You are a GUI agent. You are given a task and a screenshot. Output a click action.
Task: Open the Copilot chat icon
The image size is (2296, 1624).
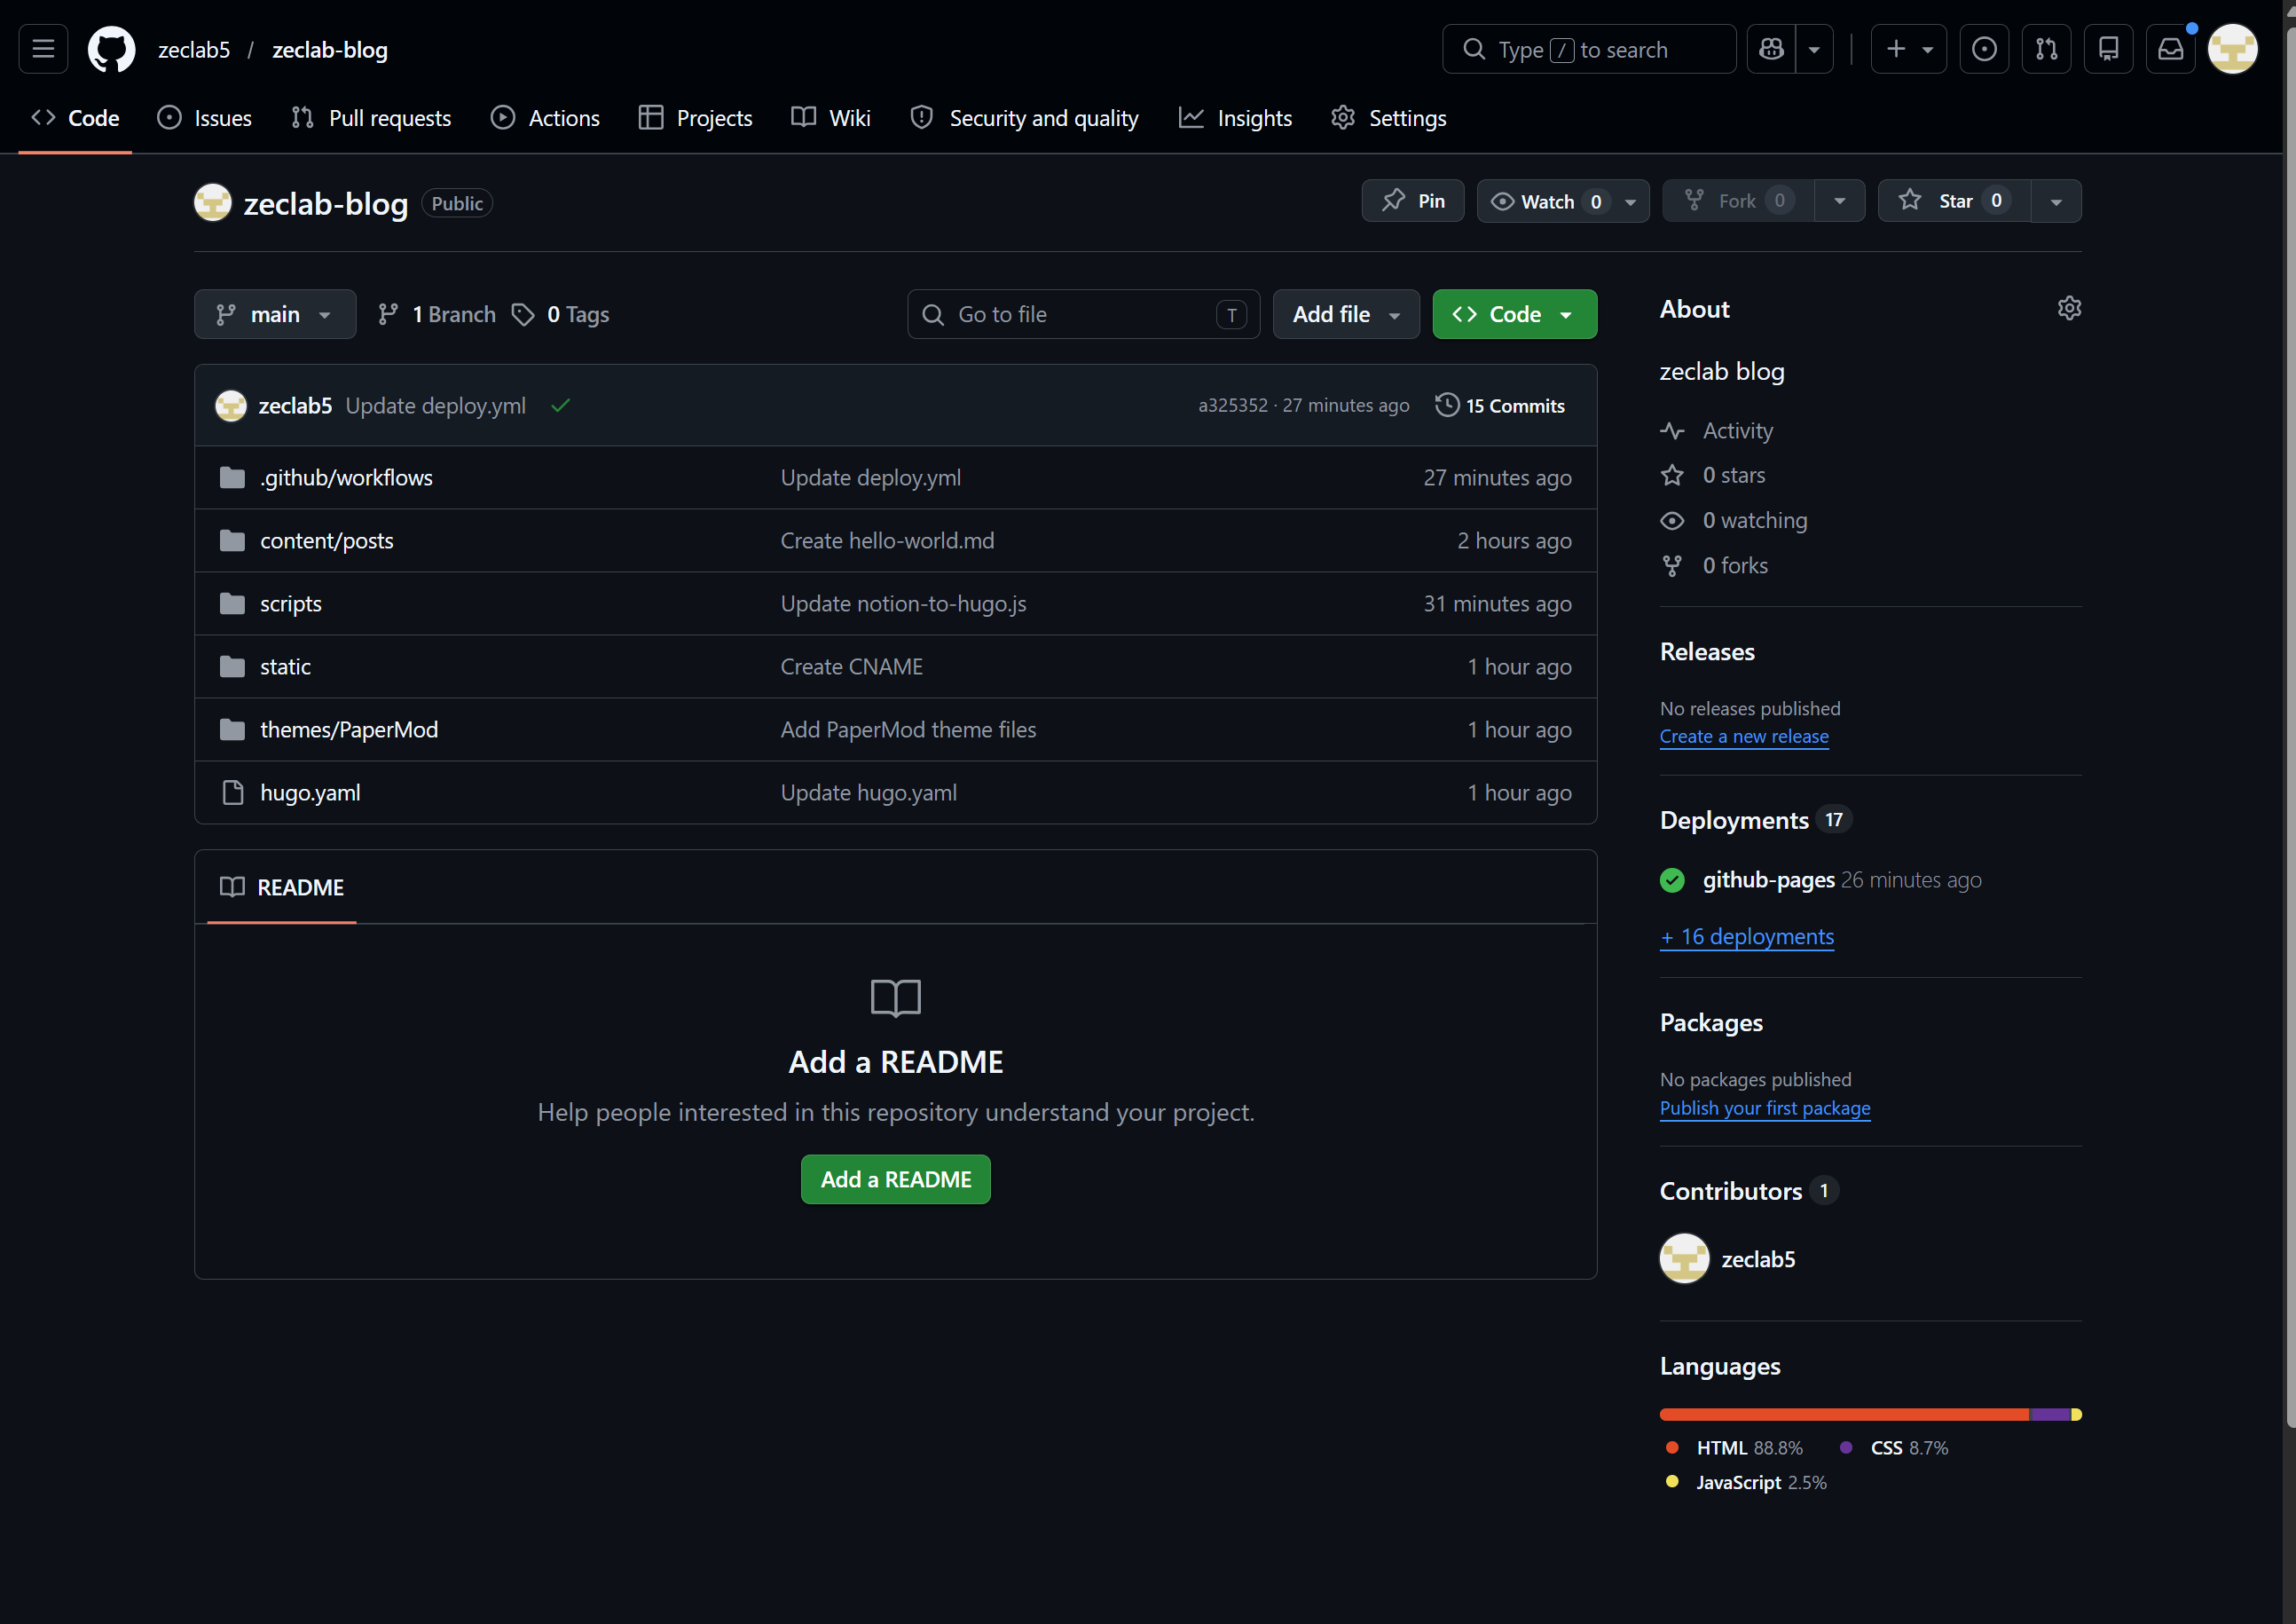coord(1771,49)
